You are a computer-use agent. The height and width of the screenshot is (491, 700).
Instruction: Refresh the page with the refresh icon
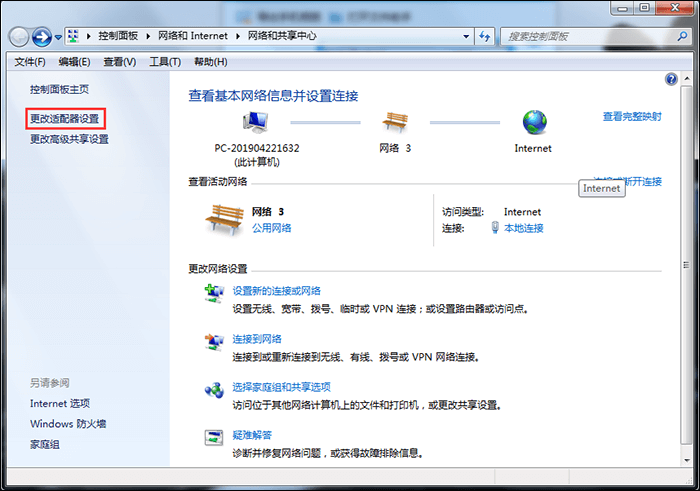coord(484,37)
